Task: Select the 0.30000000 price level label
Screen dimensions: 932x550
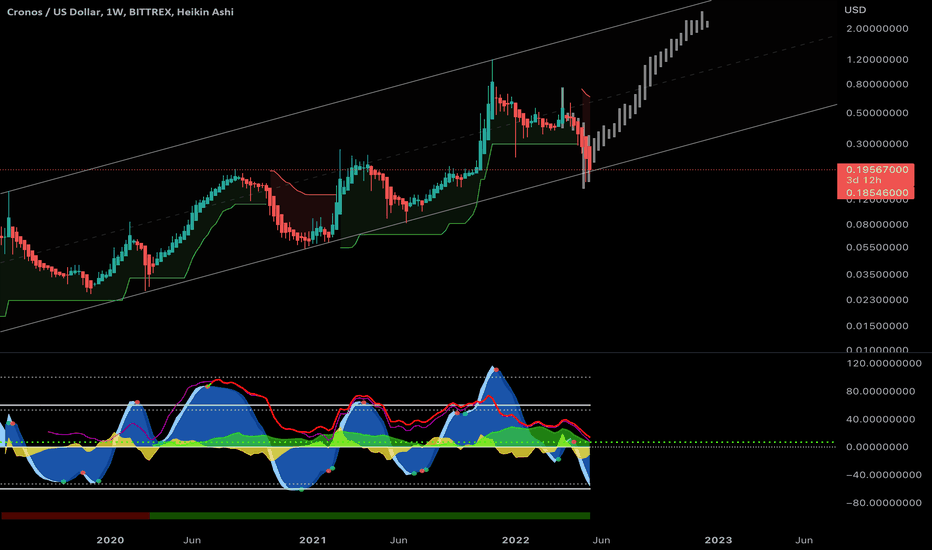Action: [877, 144]
